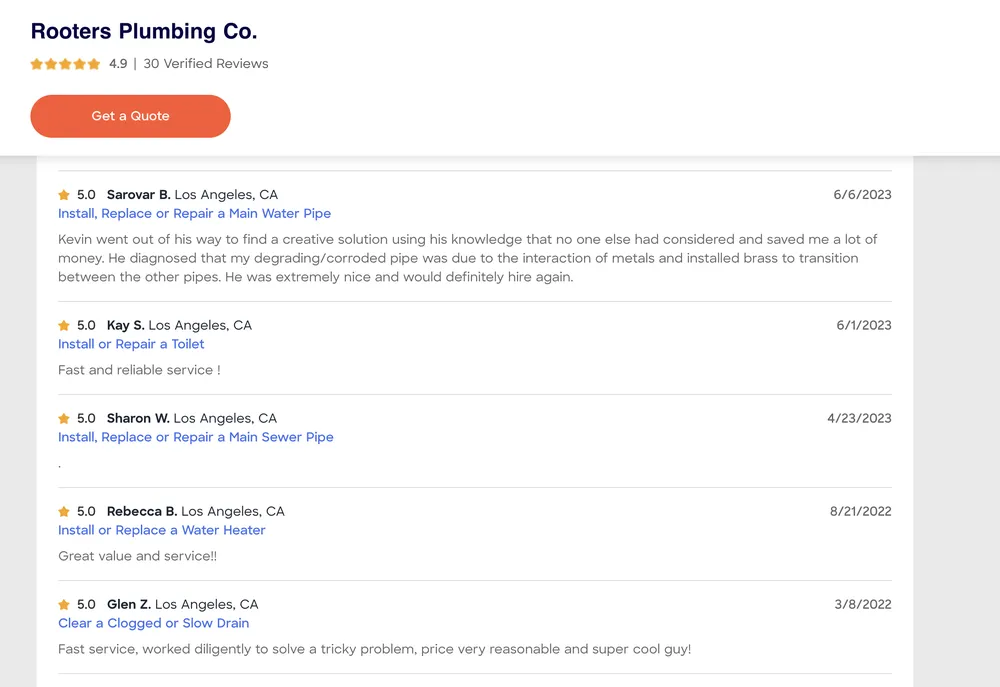Click the star icon beside Sharon W.
This screenshot has width=1000, height=687.
[x=64, y=419]
